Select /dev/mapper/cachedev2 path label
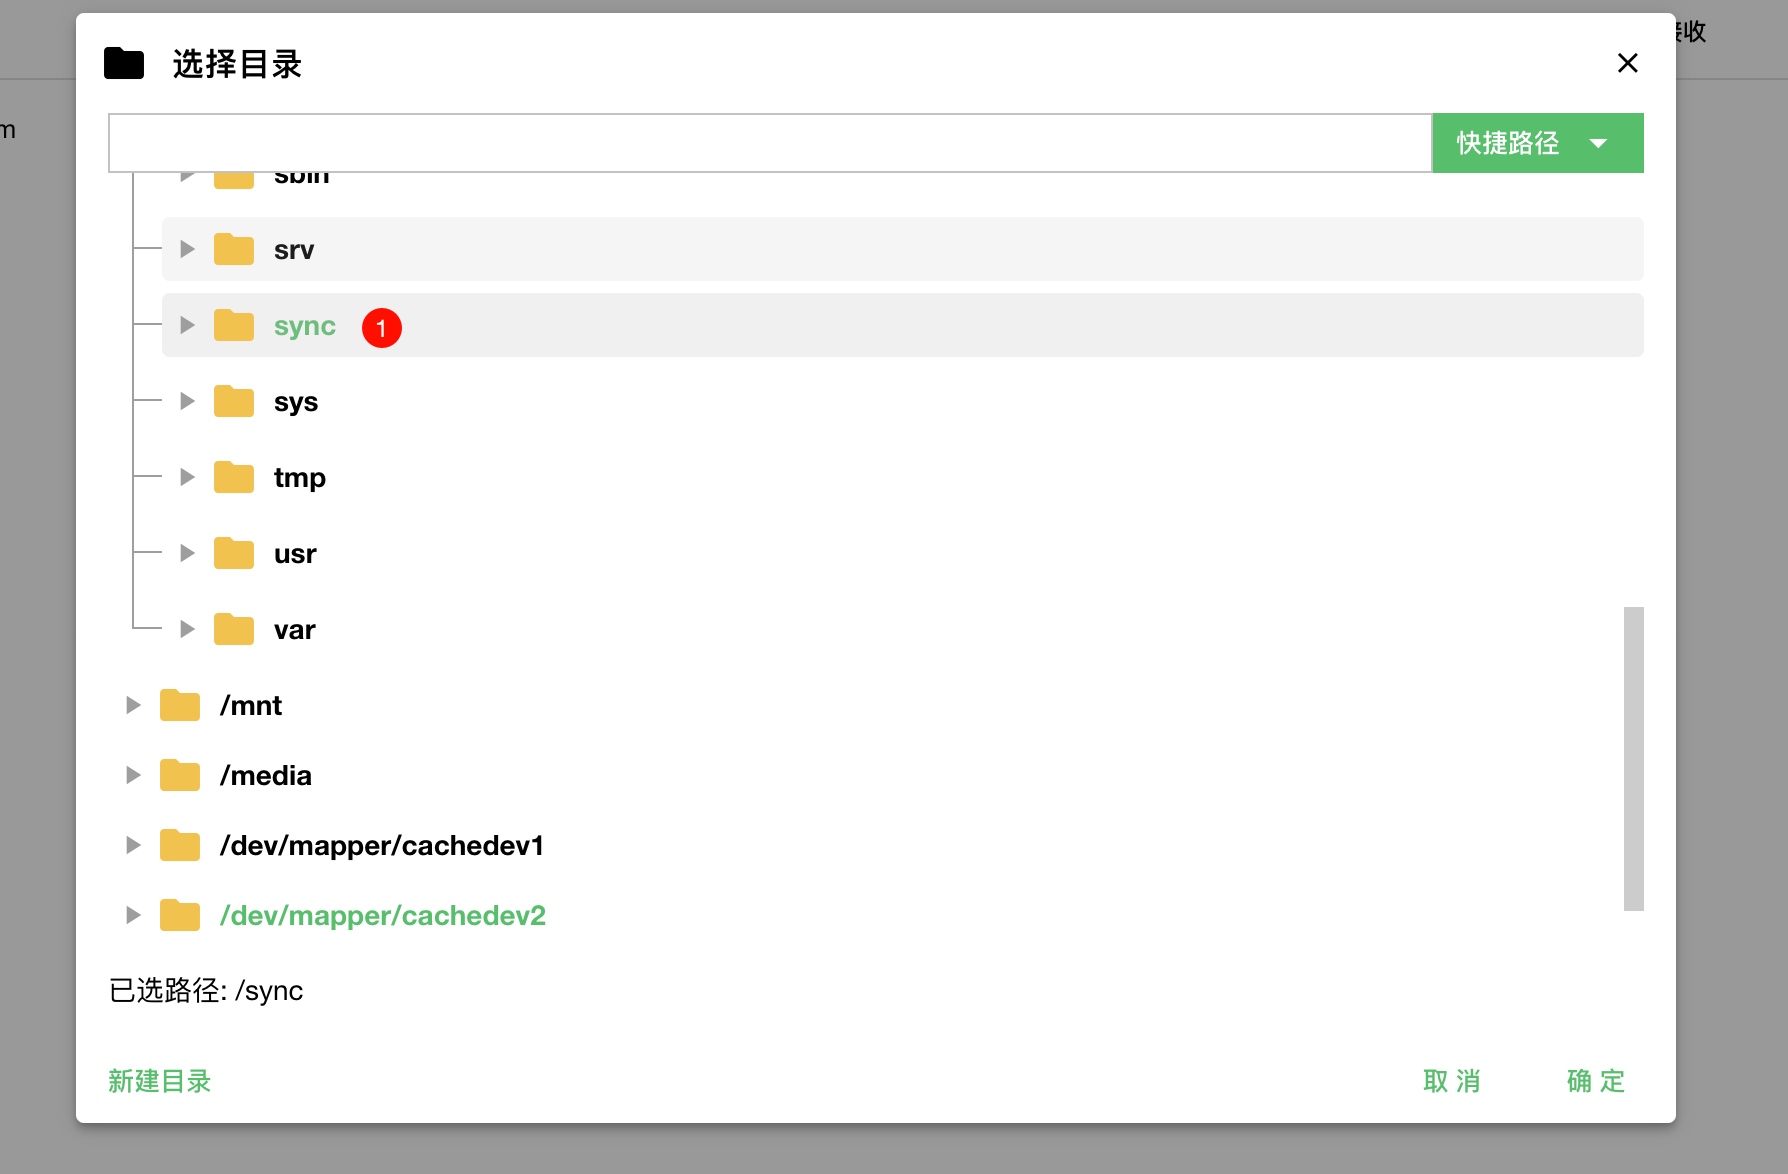 [x=383, y=916]
